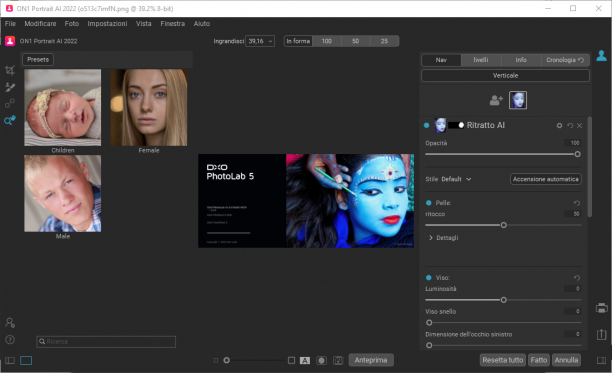Click the Anteprima button
This screenshot has width=612, height=373.
371,360
